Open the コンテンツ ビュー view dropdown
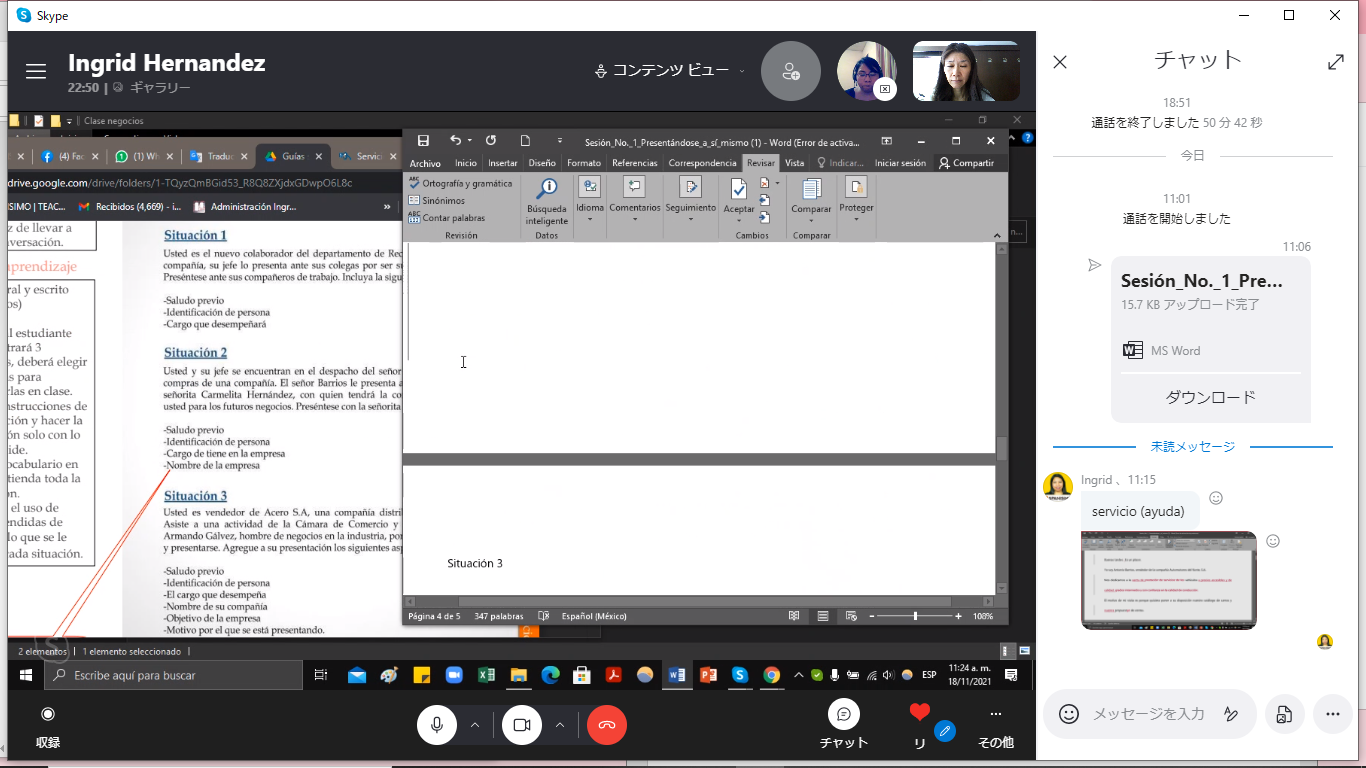The width and height of the screenshot is (1366, 768). (x=669, y=71)
